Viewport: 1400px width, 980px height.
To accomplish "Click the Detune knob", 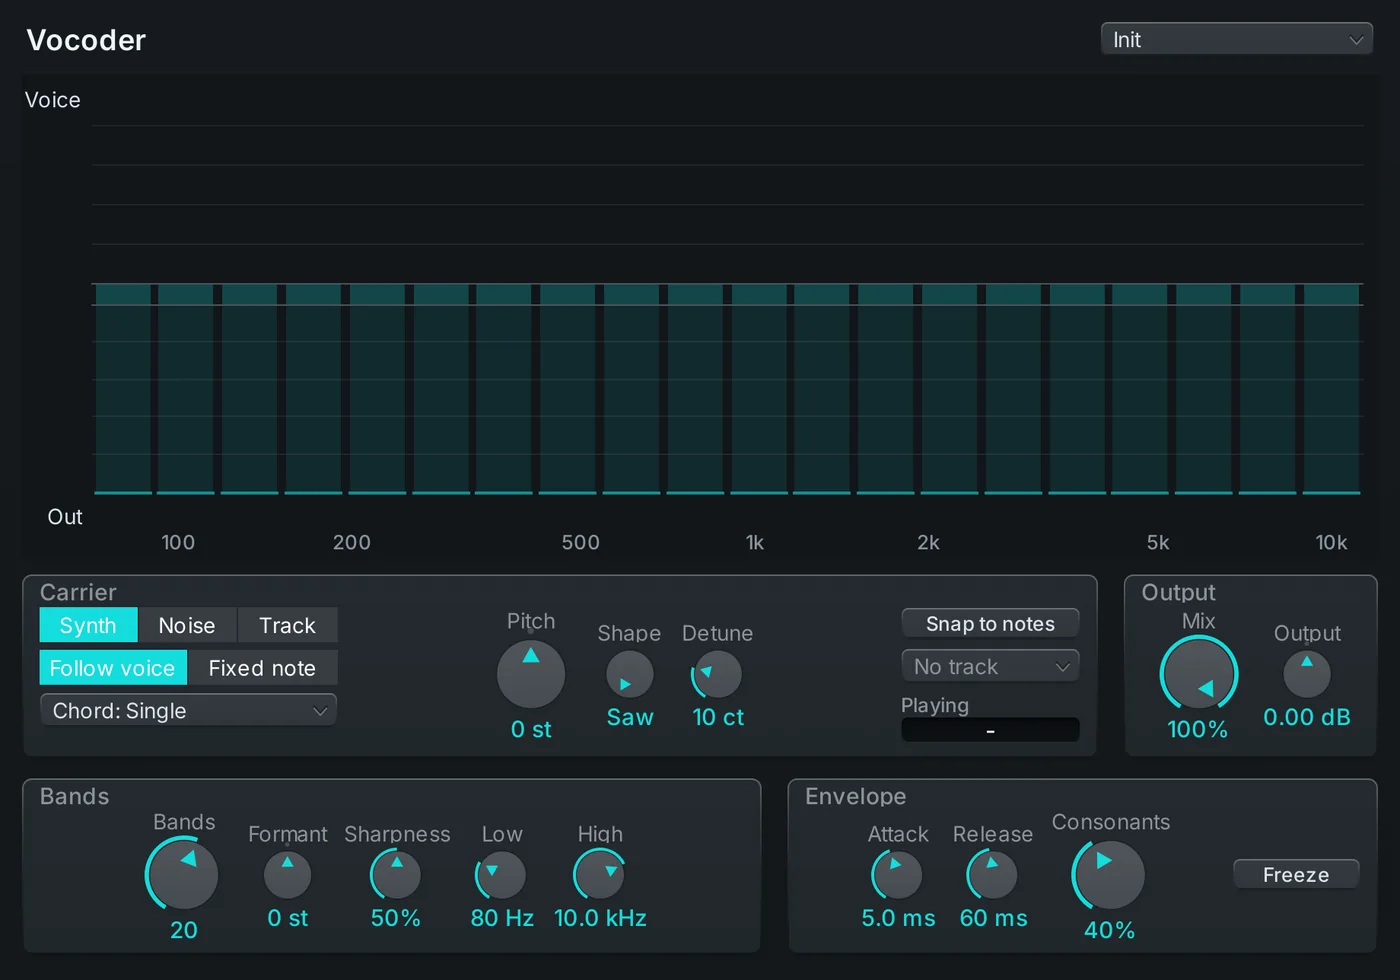I will (x=717, y=675).
